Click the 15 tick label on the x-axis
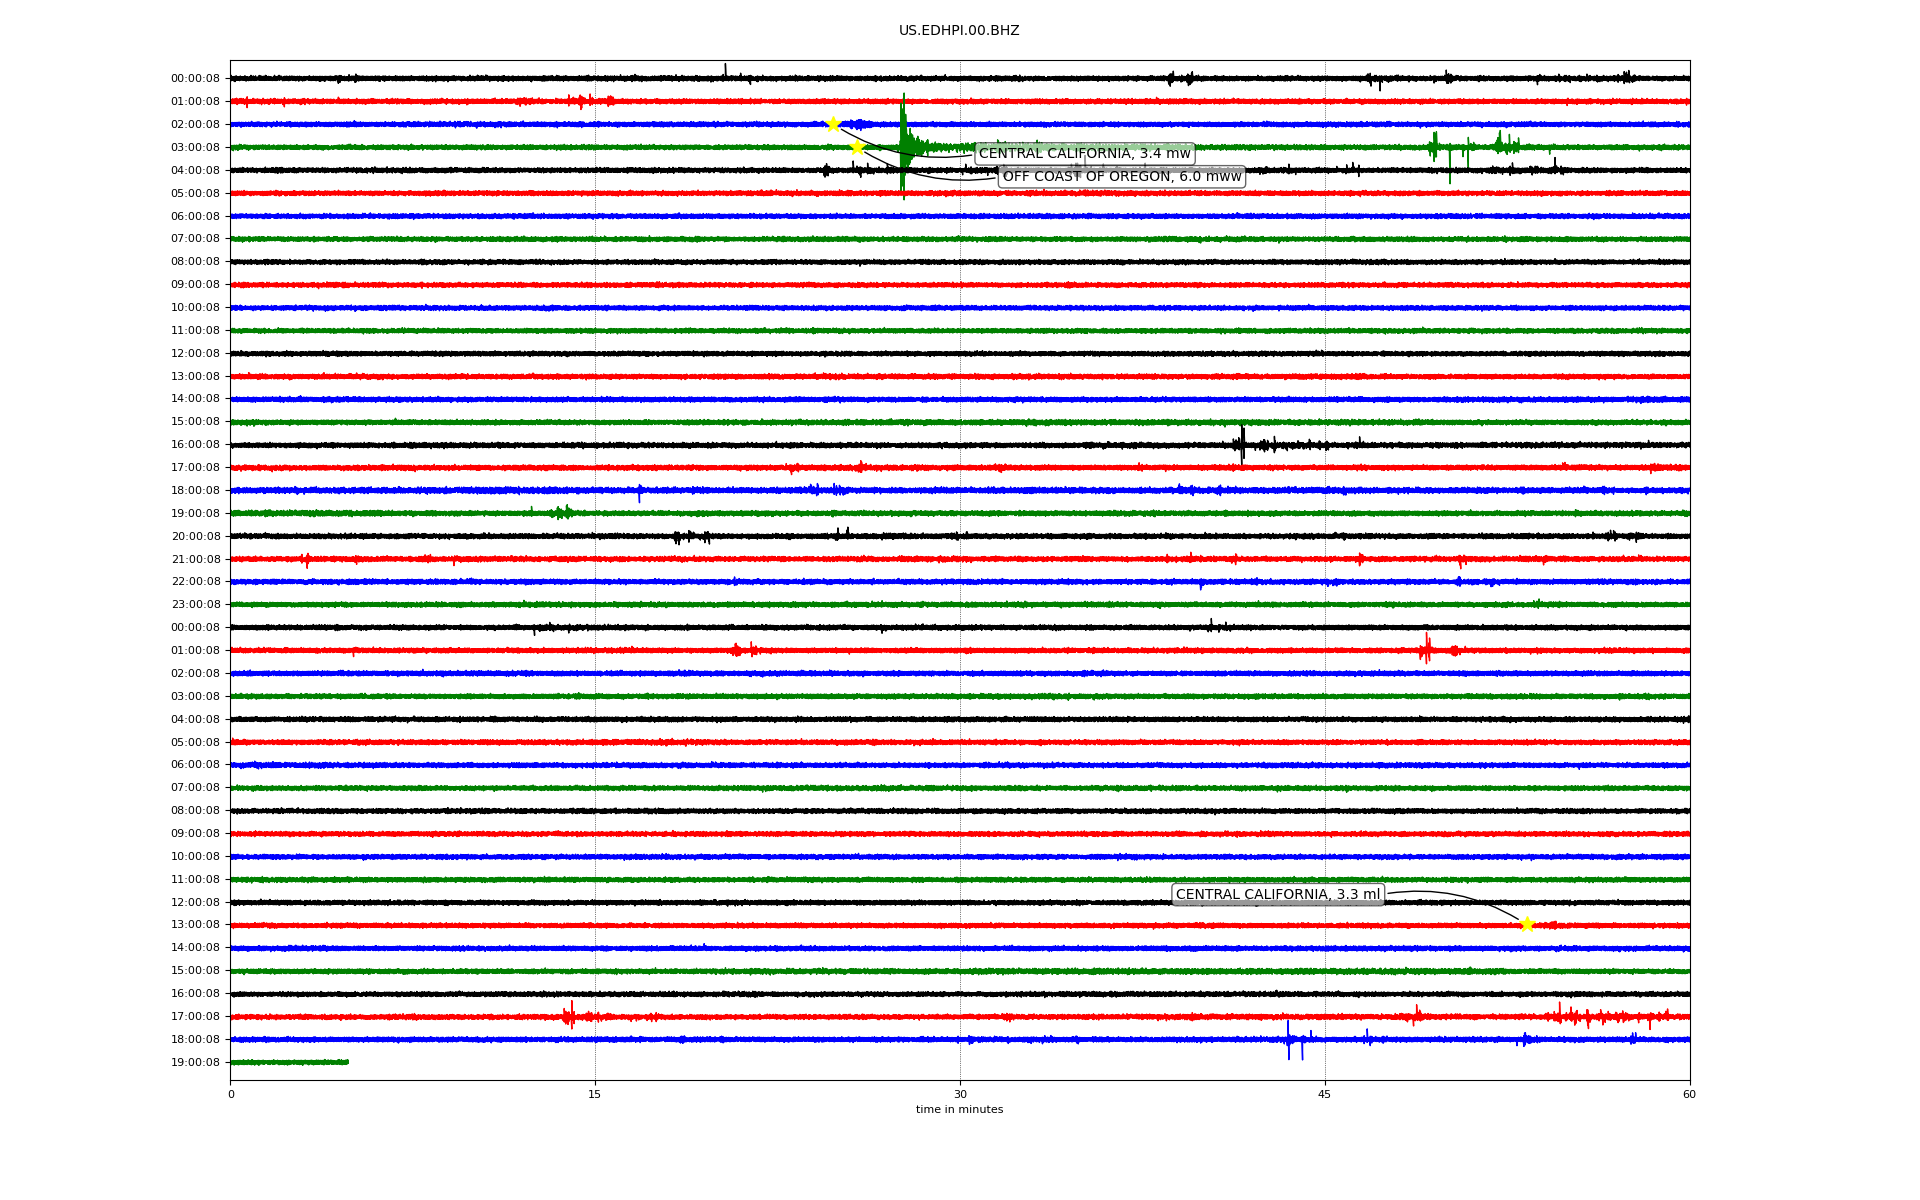 [595, 1094]
